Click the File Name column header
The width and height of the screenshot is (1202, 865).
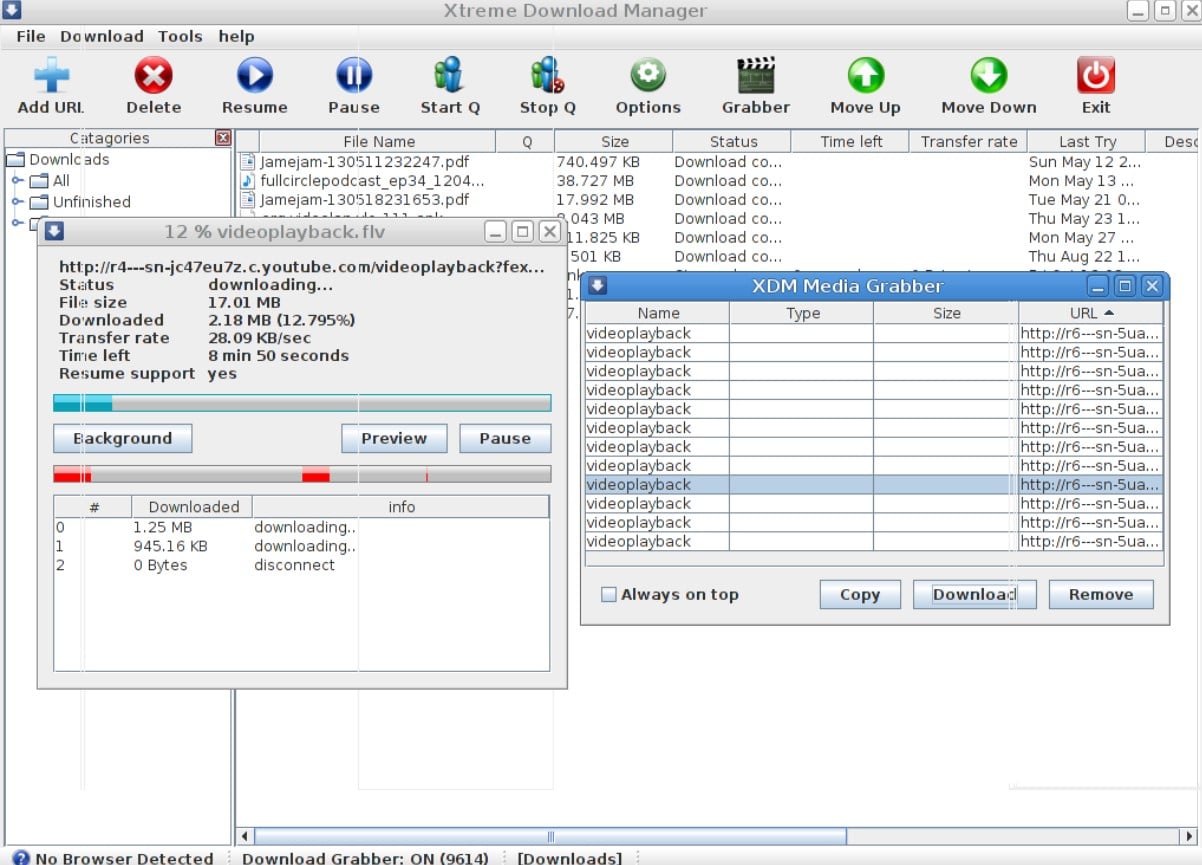pos(378,141)
